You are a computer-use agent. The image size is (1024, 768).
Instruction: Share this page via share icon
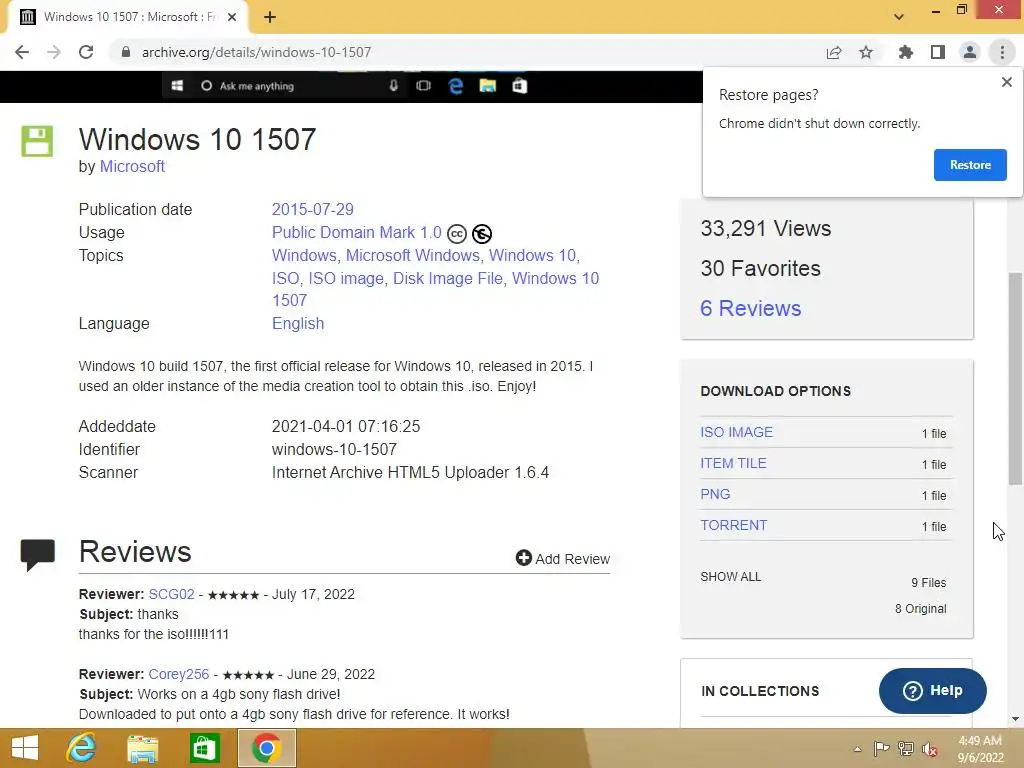click(834, 52)
